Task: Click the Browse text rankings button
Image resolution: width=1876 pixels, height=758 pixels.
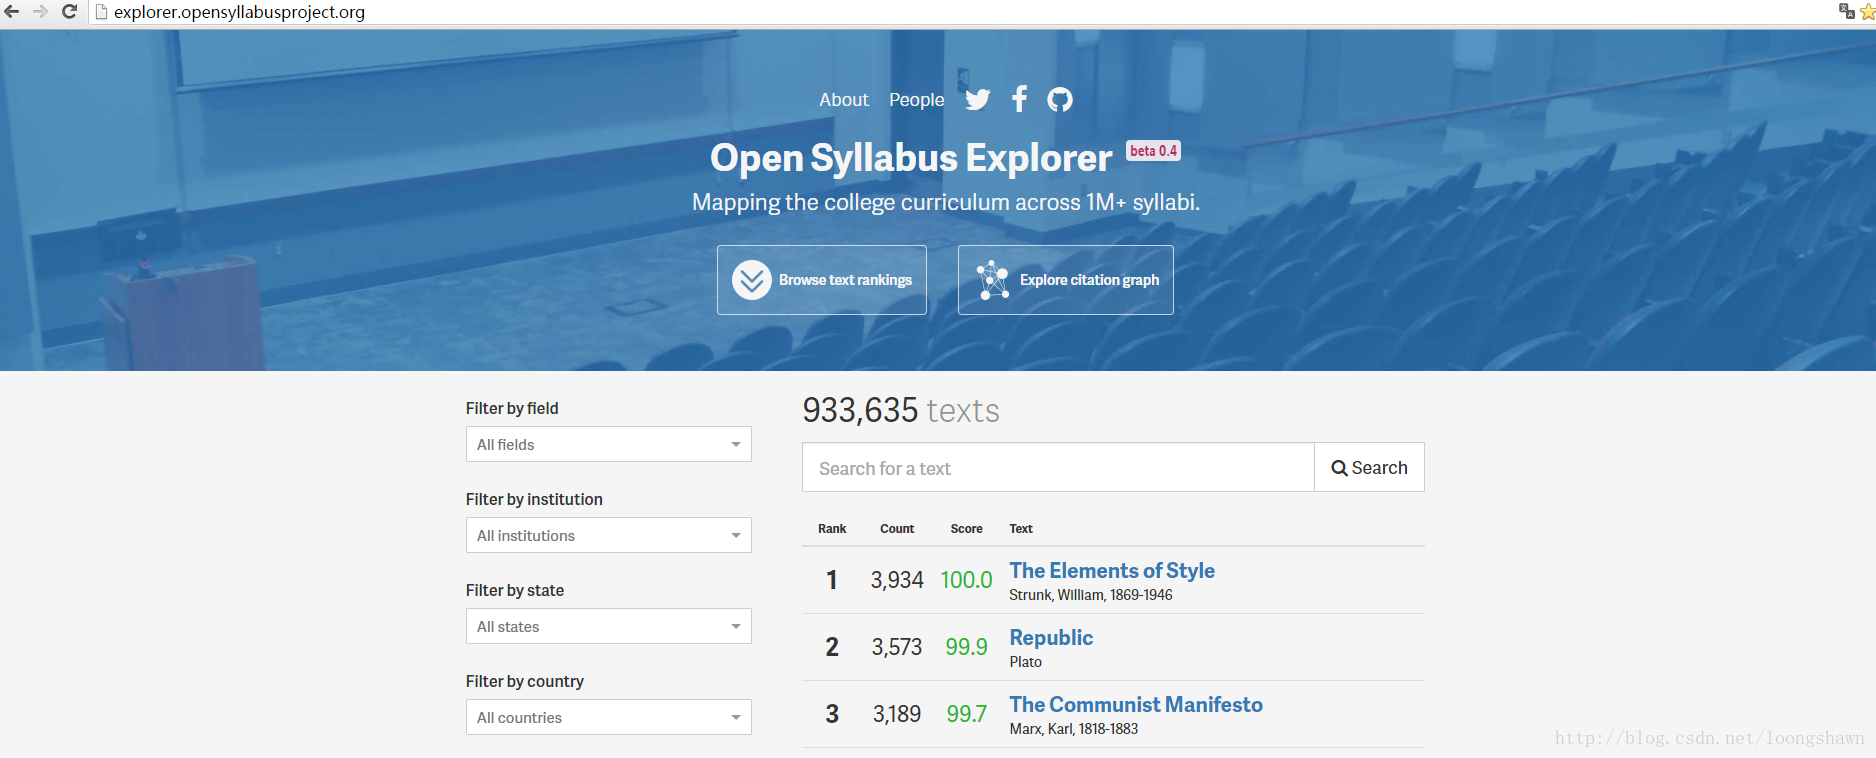Action: click(x=822, y=280)
